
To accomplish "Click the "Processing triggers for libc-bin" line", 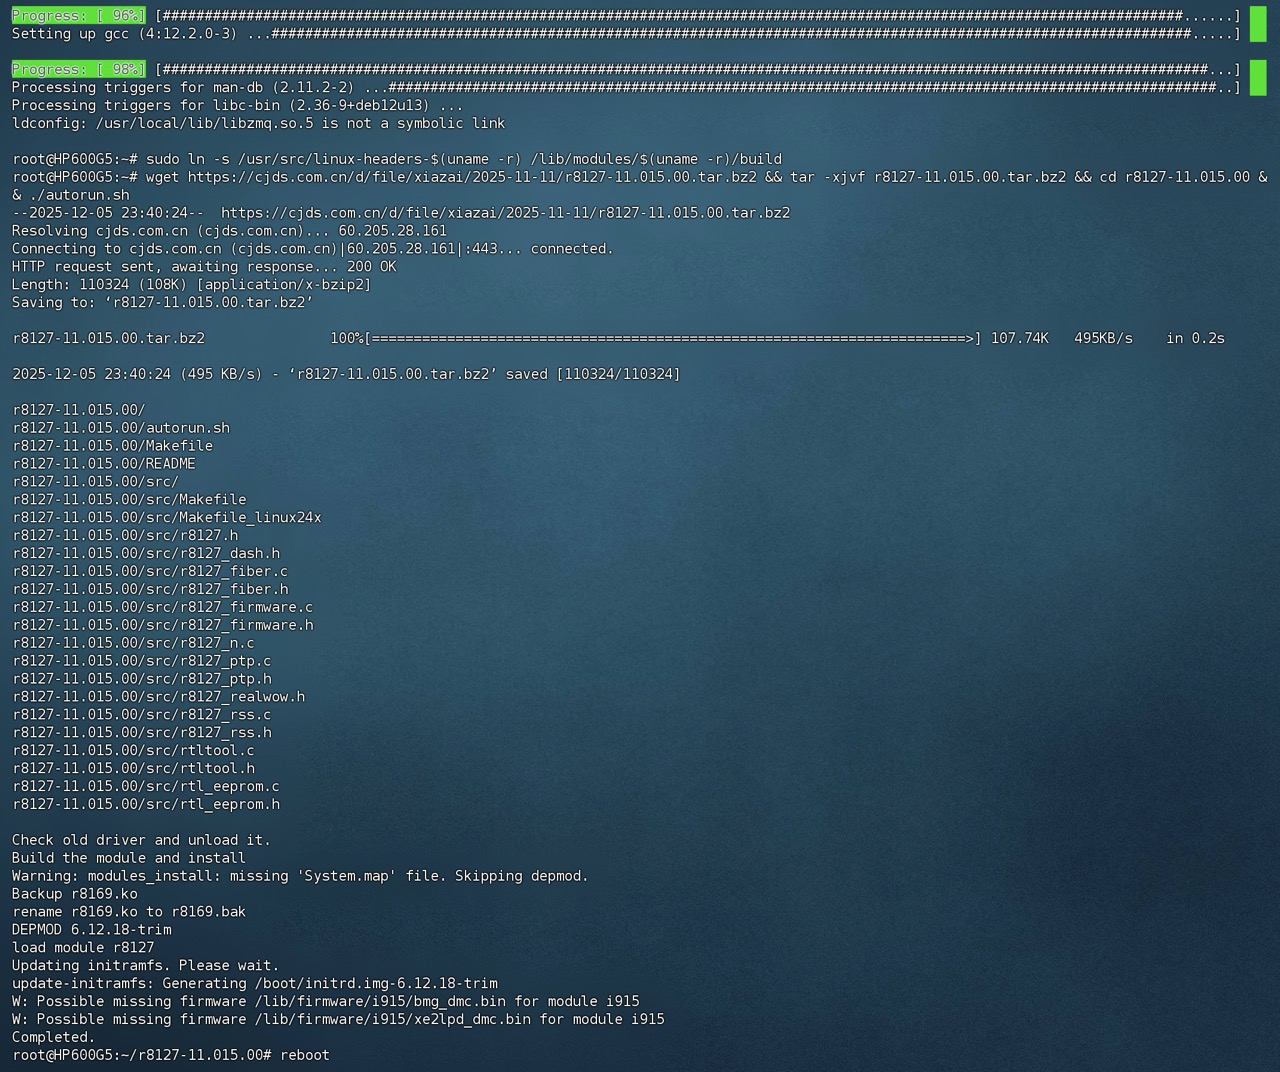I will tap(238, 106).
